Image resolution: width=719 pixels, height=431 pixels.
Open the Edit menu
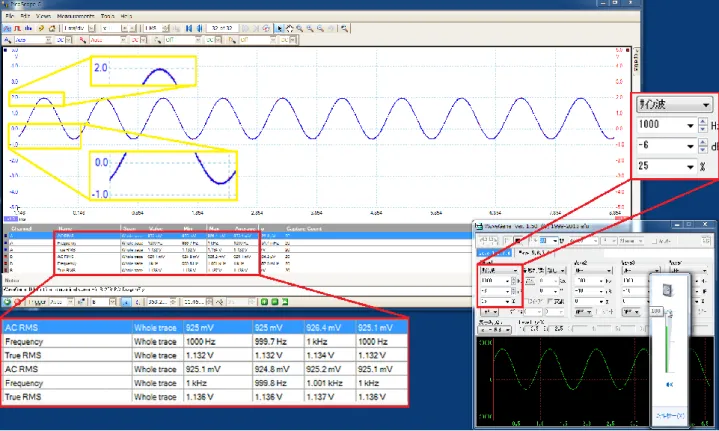[x=25, y=16]
